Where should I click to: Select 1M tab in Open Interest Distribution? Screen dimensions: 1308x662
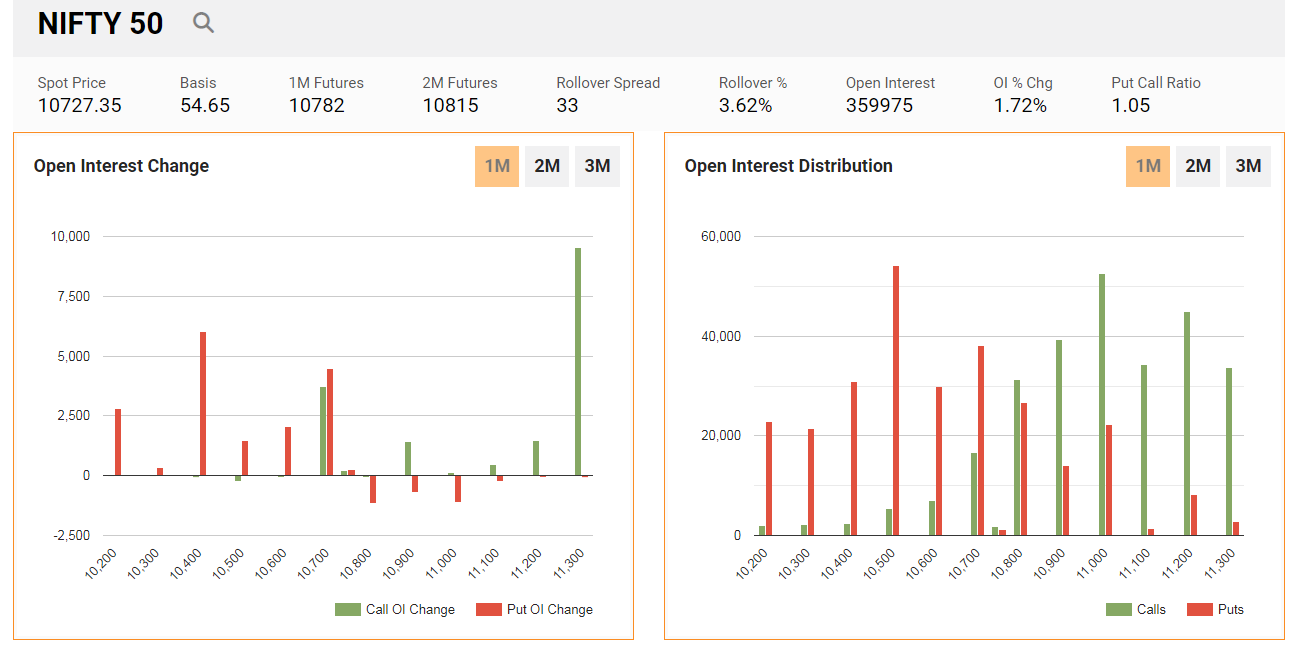[1148, 166]
